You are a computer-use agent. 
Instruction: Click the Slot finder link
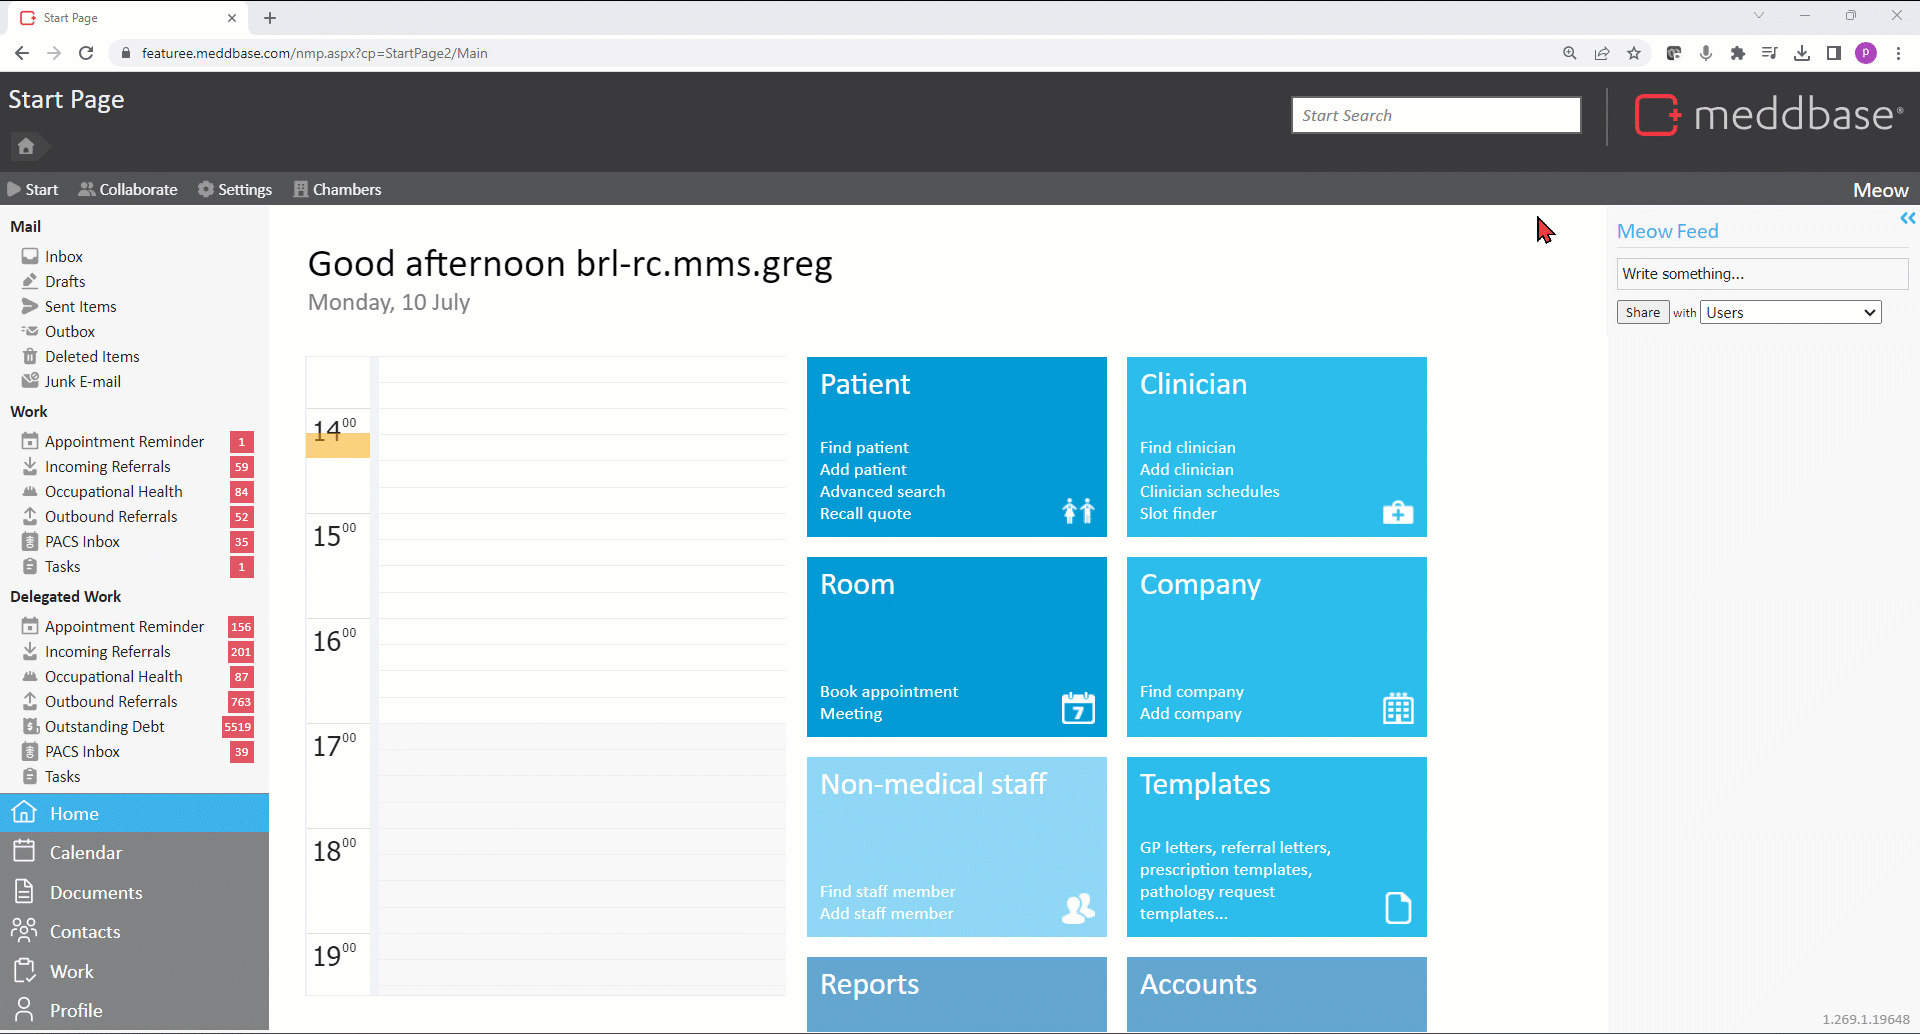click(x=1178, y=513)
